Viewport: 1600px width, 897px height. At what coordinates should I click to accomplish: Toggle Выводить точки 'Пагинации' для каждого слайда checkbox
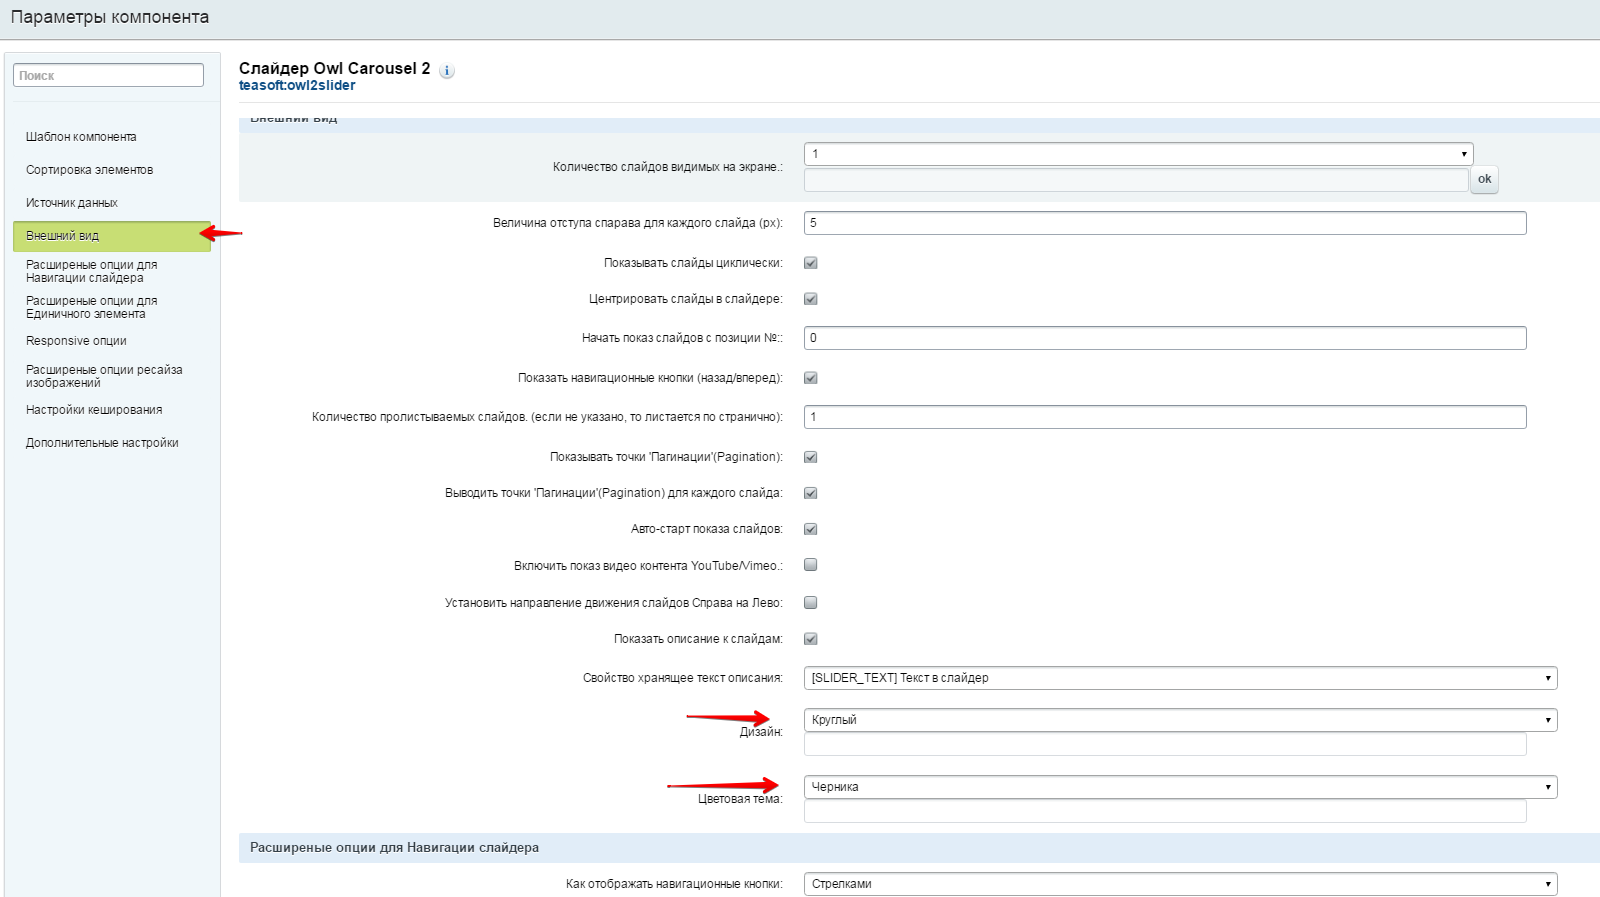811,493
